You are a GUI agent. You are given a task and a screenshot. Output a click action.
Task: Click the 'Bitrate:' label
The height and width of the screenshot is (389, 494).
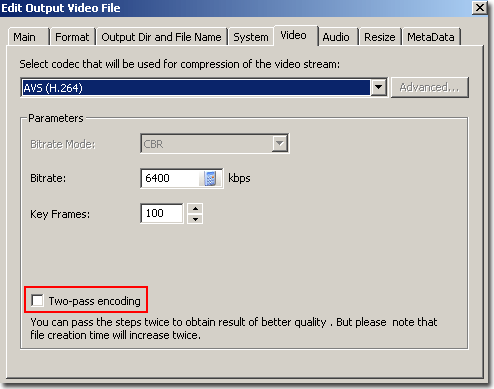click(x=48, y=178)
